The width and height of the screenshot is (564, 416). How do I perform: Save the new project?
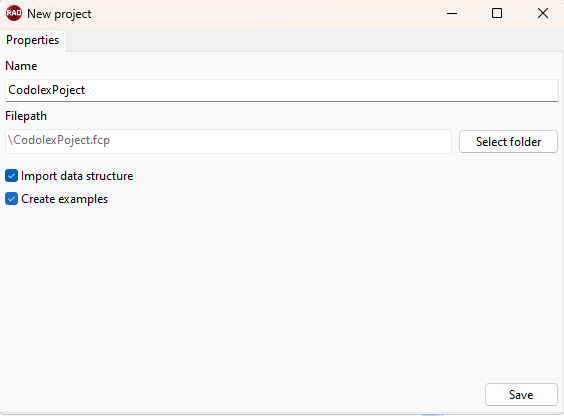tap(521, 394)
